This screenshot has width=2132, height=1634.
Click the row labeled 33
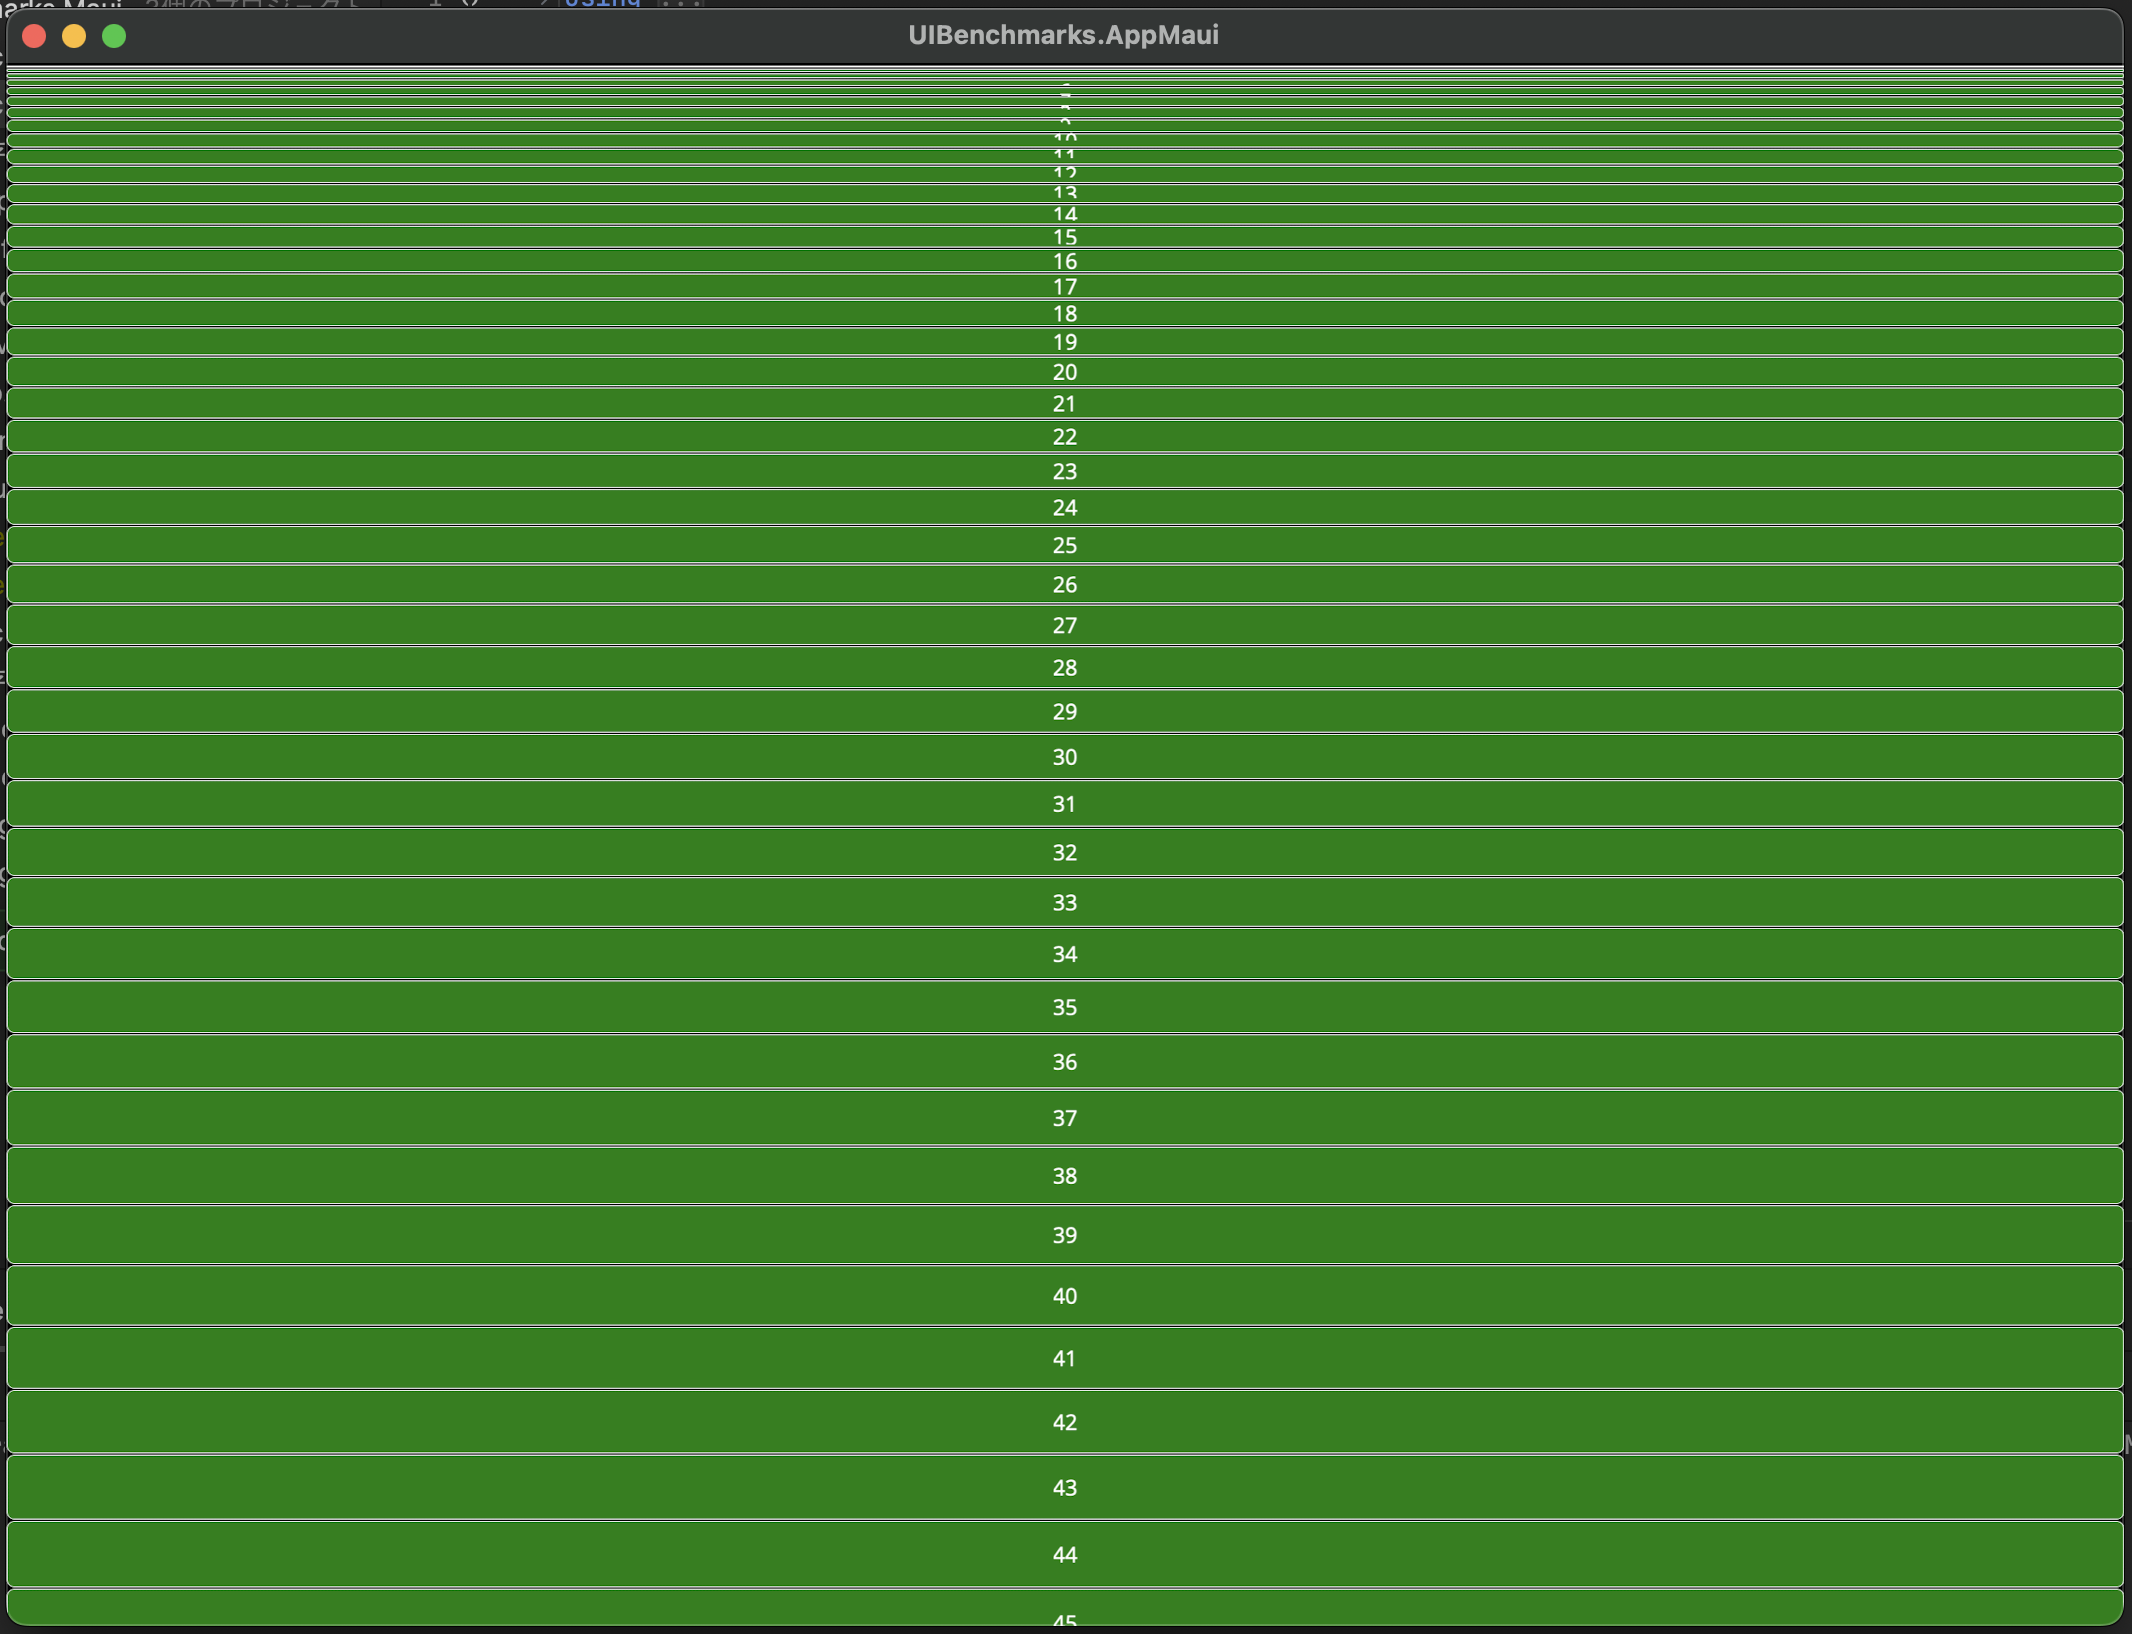point(1064,901)
